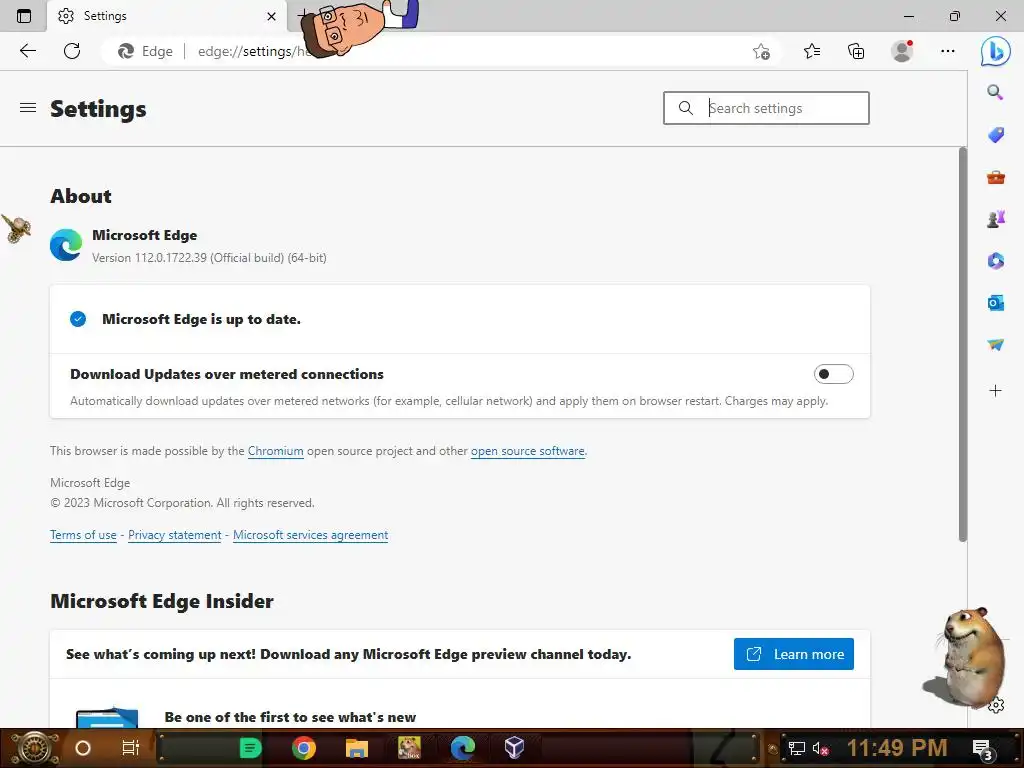Screen dimensions: 1024x768
Task: Refresh the settings page
Action: [x=72, y=51]
